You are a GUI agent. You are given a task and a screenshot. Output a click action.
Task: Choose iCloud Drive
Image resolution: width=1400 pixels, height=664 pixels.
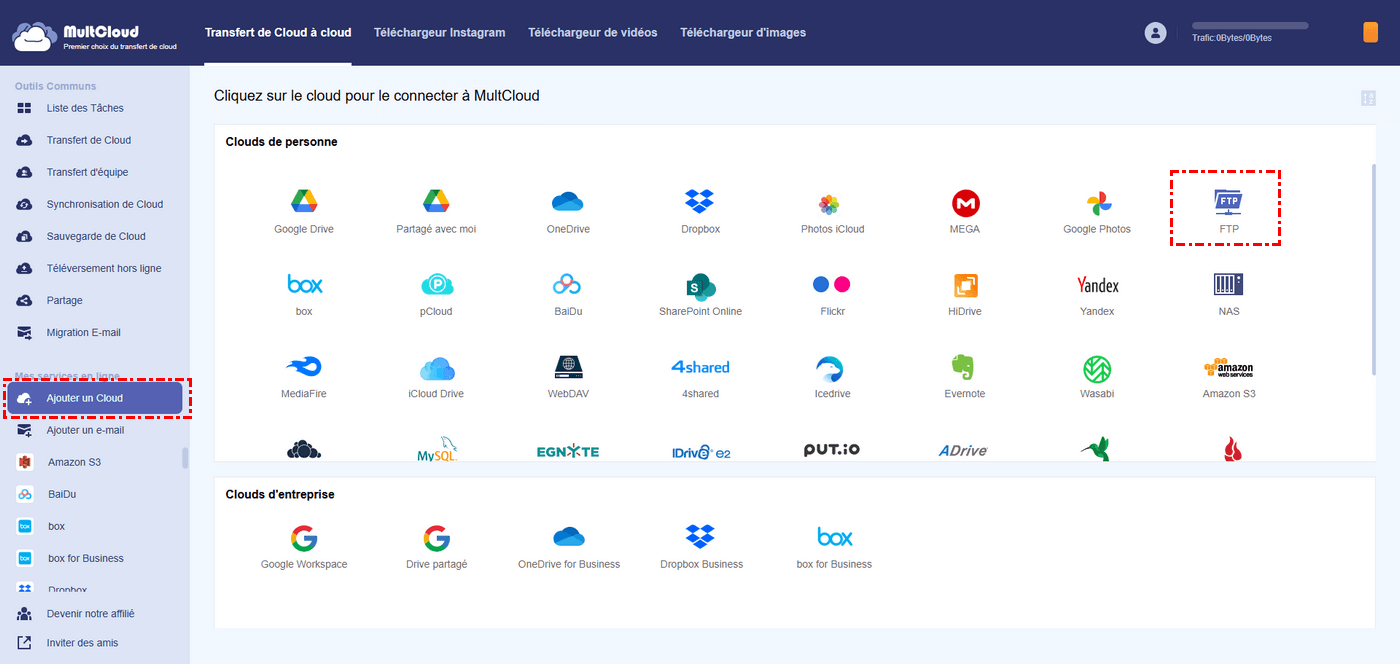pos(436,376)
